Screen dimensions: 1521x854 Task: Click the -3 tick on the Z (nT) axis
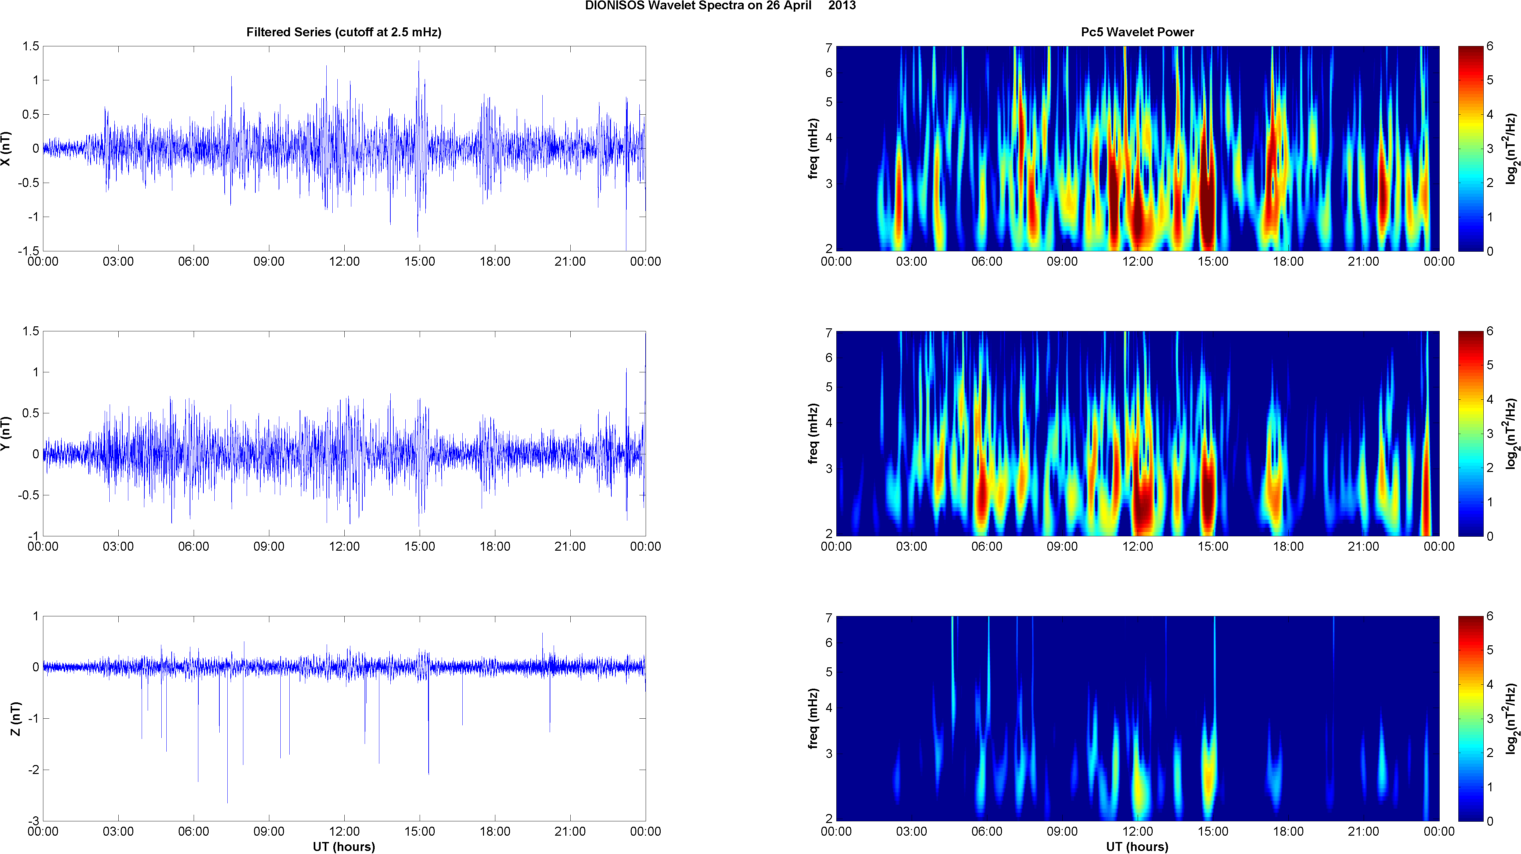pos(33,821)
